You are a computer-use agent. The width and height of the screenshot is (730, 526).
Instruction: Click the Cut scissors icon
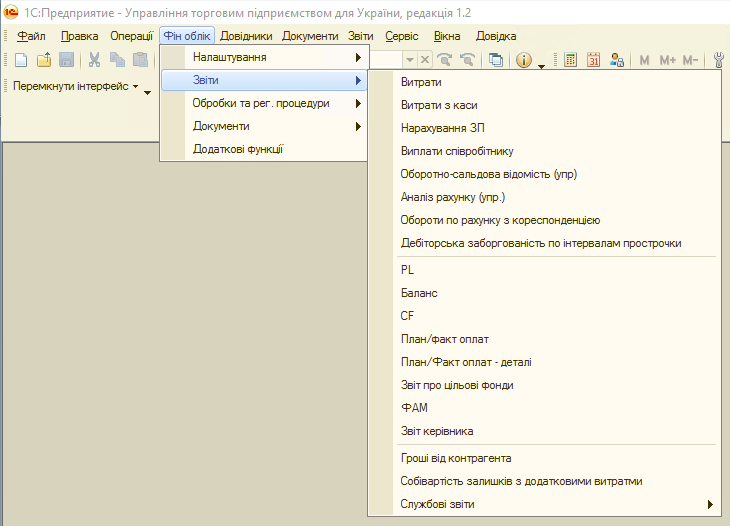click(x=95, y=60)
